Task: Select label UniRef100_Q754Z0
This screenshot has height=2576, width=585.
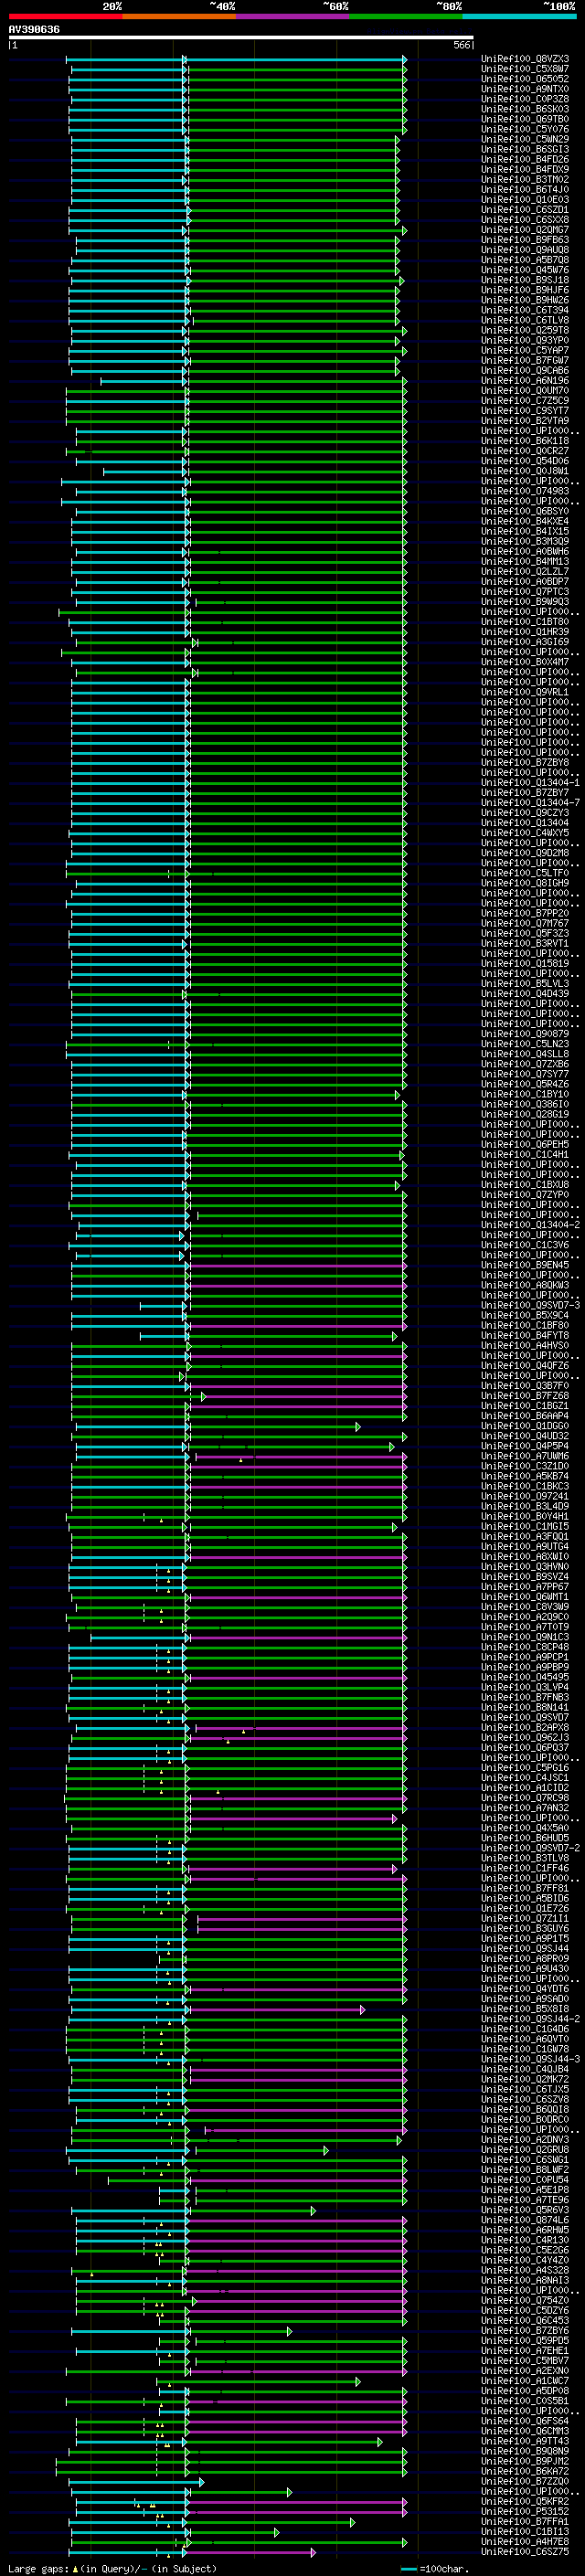Action: tap(525, 2300)
